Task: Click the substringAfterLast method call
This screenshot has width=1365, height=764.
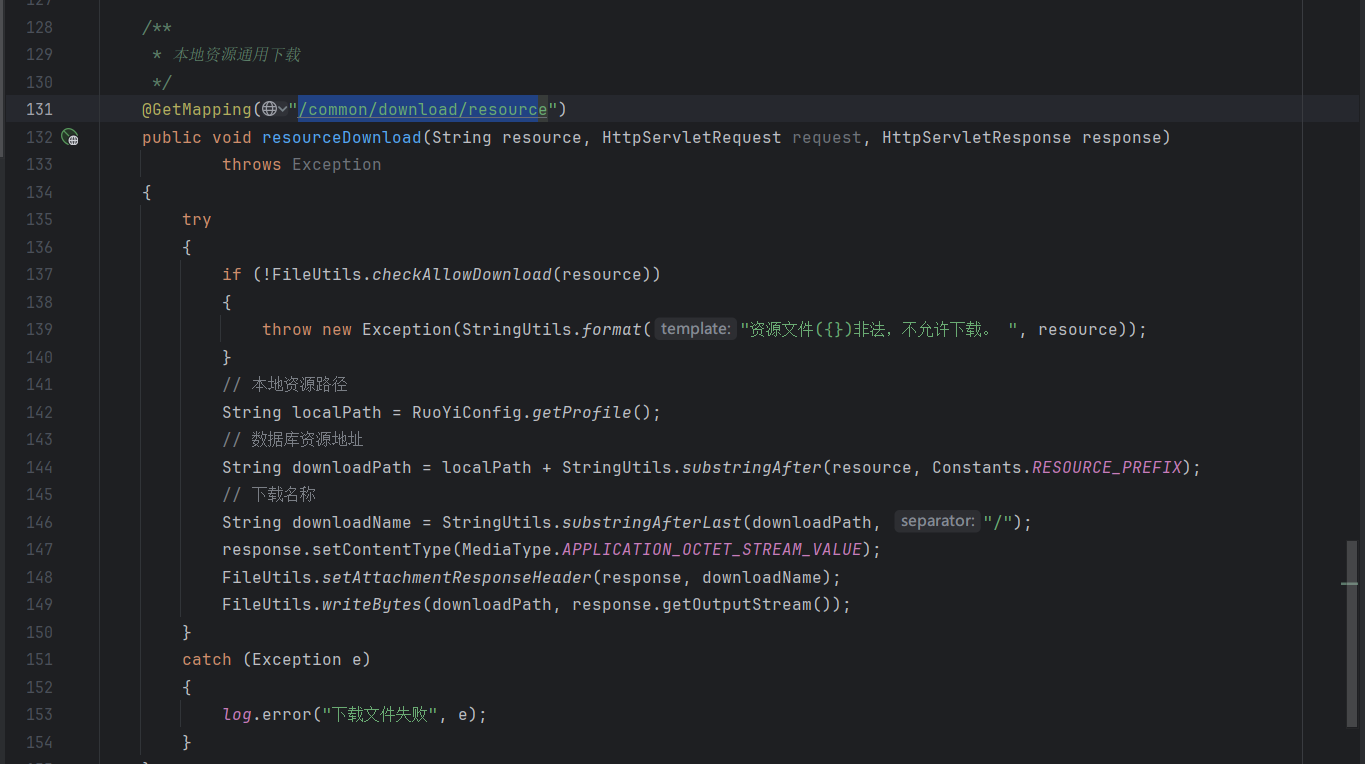Action: click(x=652, y=522)
